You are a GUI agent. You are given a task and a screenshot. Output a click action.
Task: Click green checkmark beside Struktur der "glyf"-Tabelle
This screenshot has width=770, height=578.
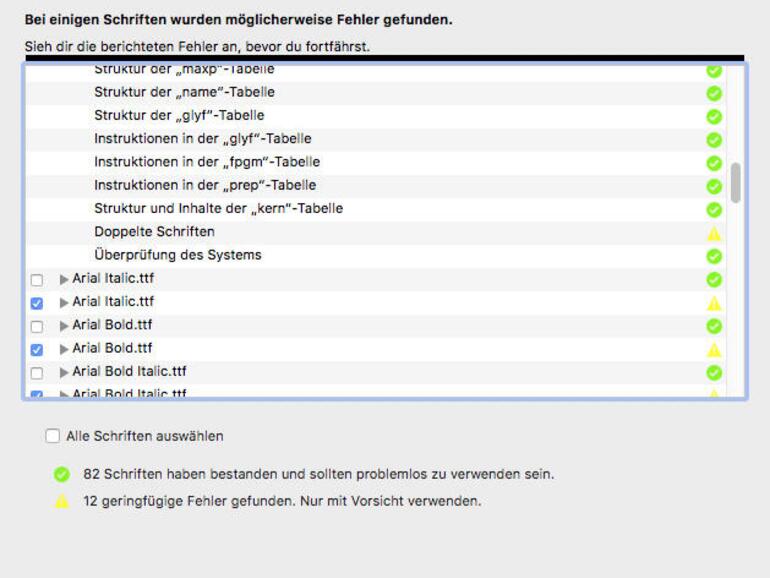[x=714, y=116]
